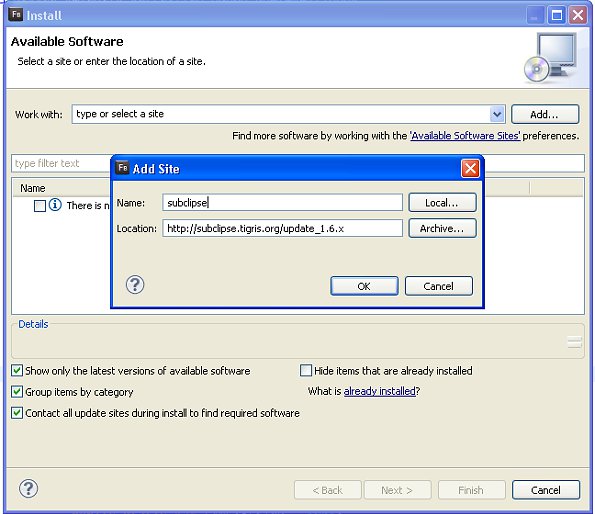Enable 'Hide items that are already installed'

[x=306, y=370]
